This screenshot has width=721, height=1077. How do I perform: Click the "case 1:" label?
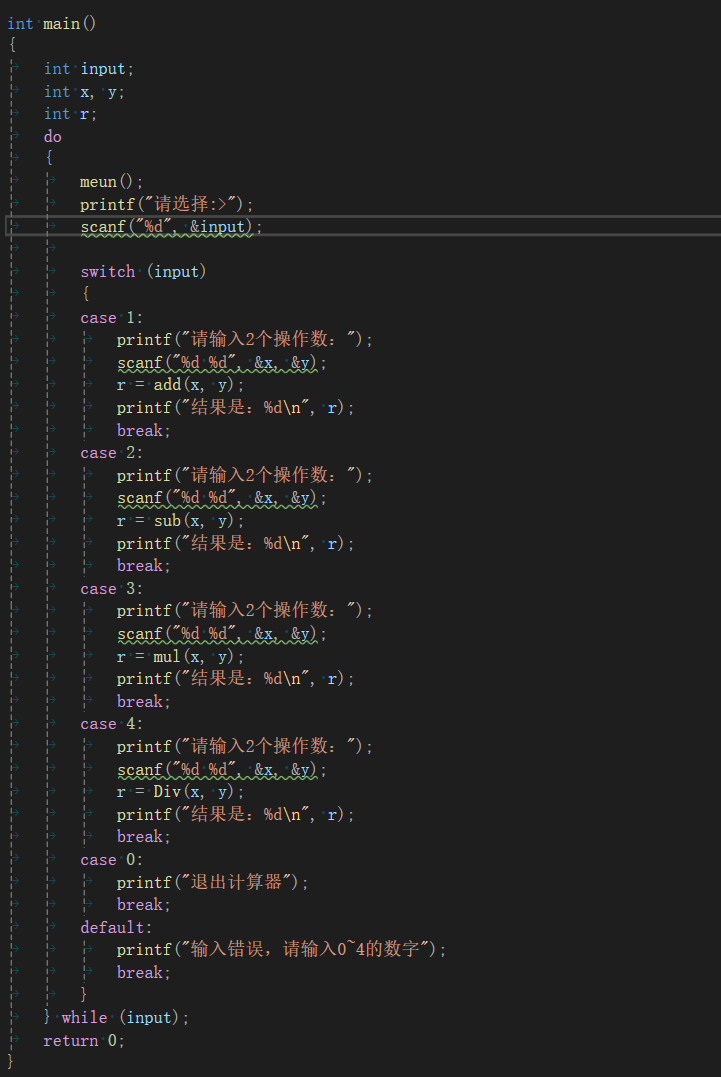[111, 317]
